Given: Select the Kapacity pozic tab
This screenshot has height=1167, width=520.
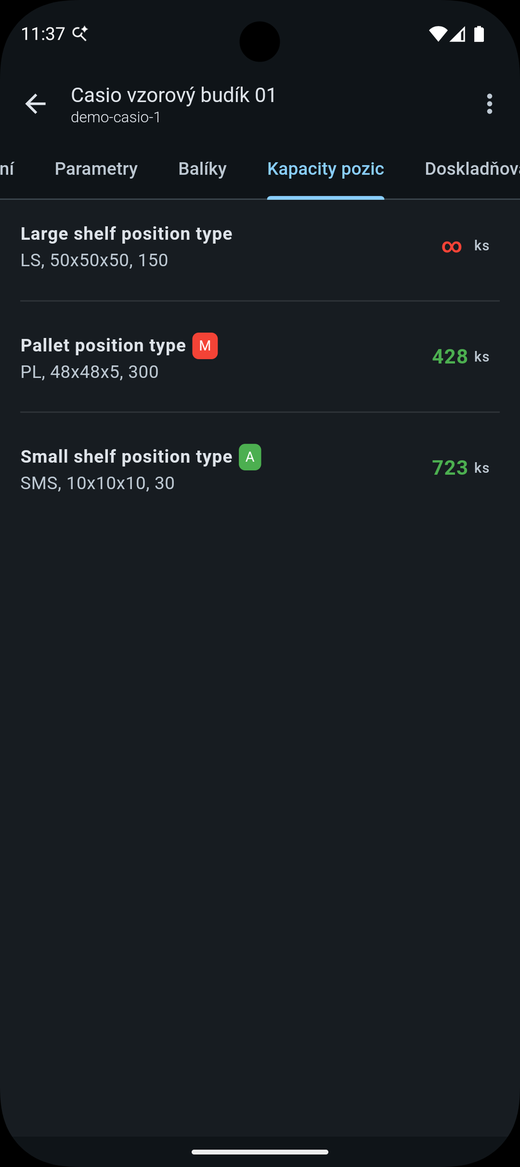Looking at the screenshot, I should (x=326, y=169).
